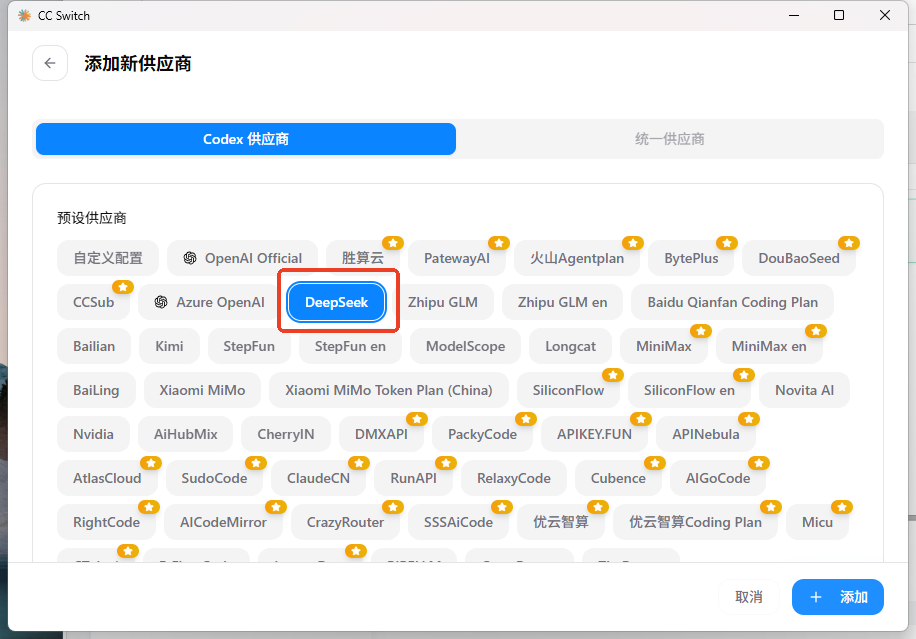Select the StepFun preset

click(x=249, y=346)
